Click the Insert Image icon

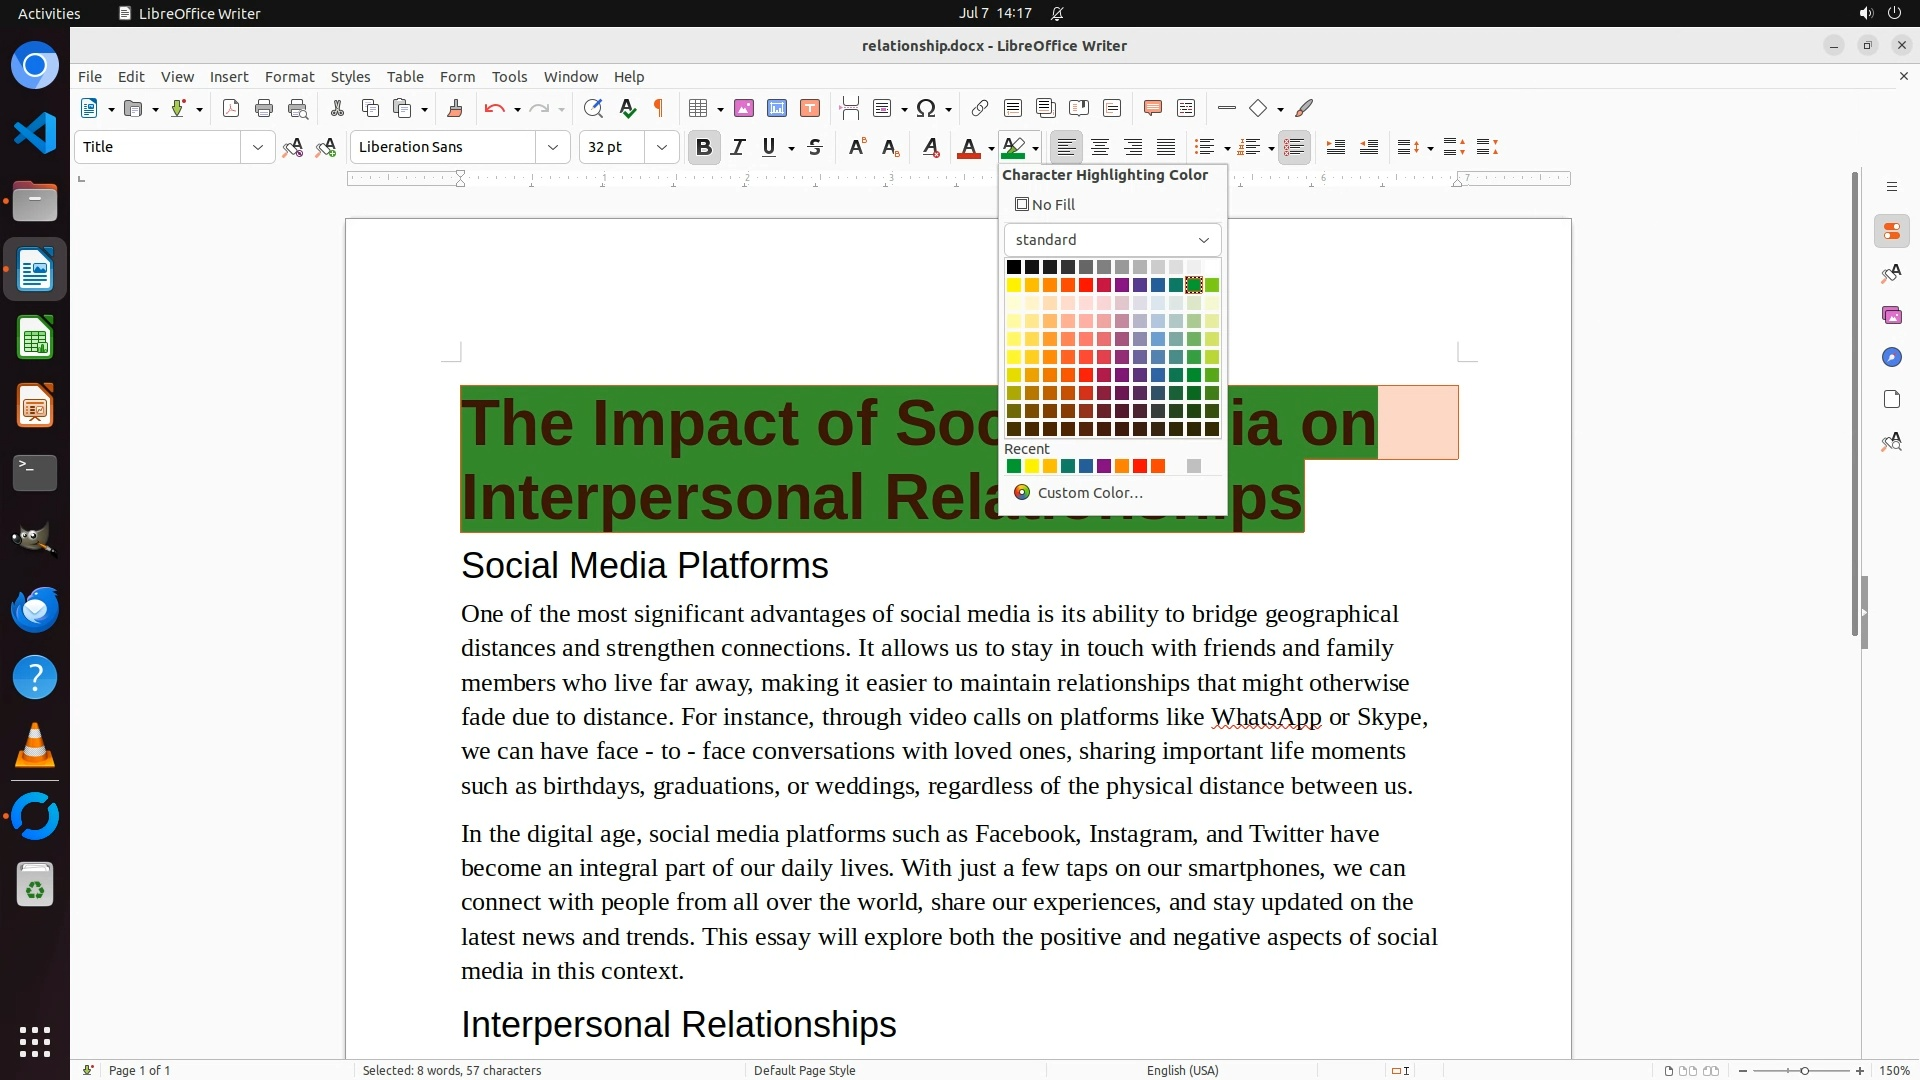[x=744, y=108]
